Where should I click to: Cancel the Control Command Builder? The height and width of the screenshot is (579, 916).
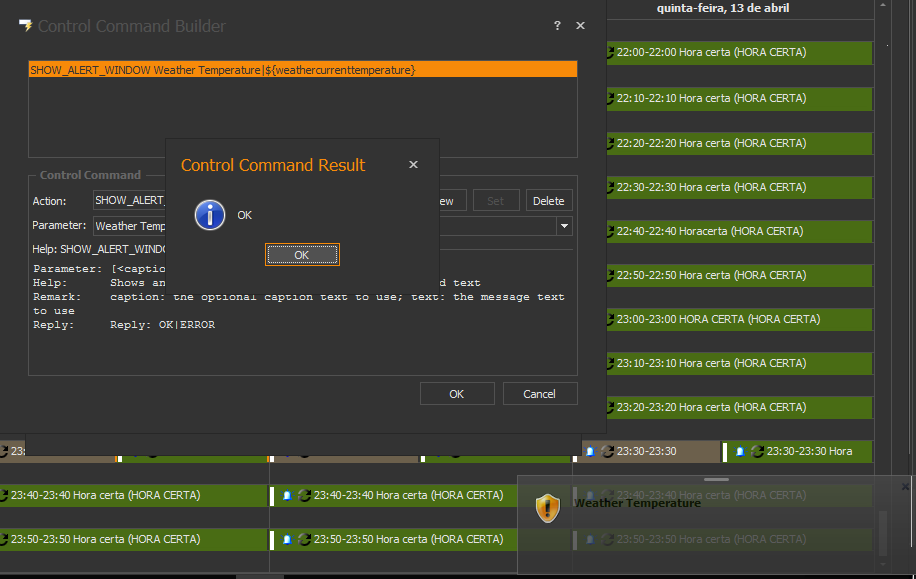pyautogui.click(x=539, y=394)
